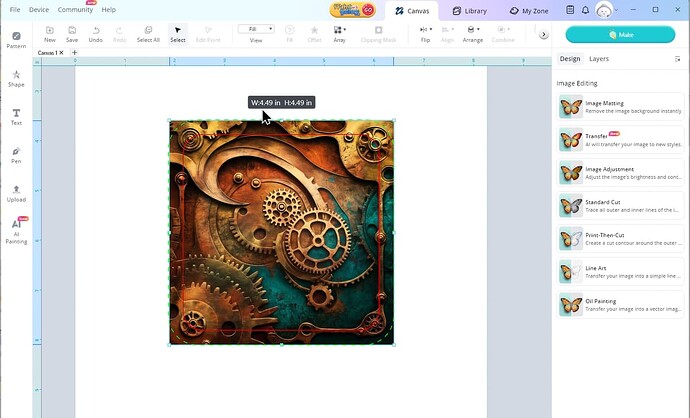Launch the AI Painting tool

16,229
